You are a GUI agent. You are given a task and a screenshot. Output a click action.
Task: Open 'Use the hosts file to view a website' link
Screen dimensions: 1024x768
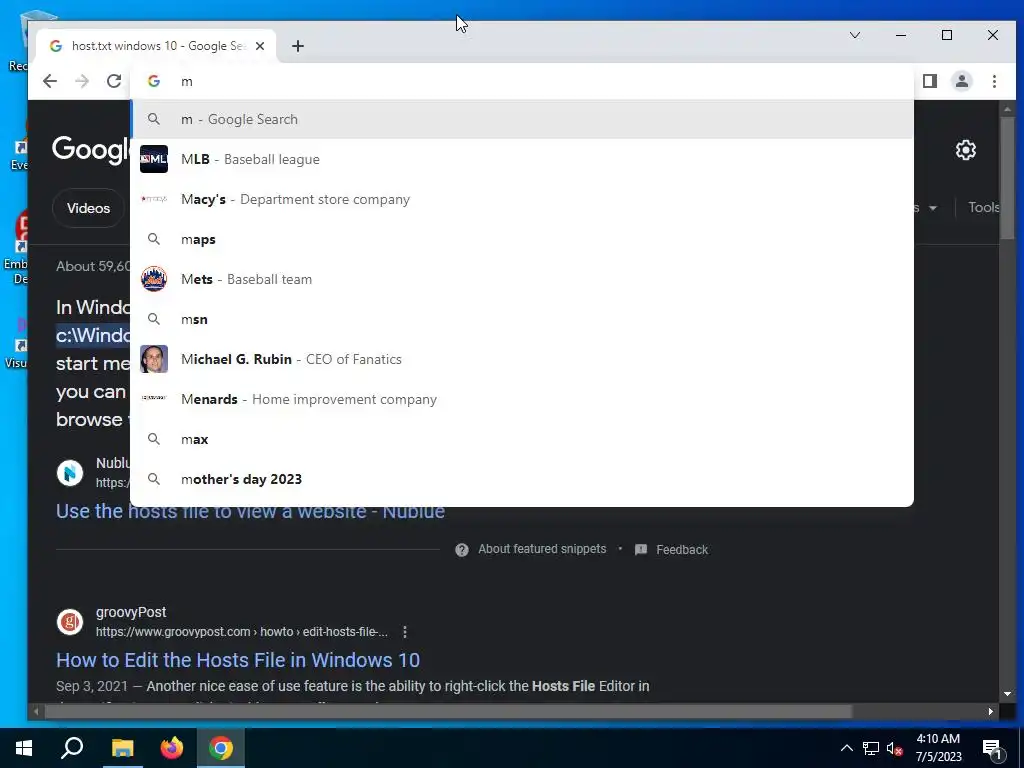pyautogui.click(x=250, y=511)
